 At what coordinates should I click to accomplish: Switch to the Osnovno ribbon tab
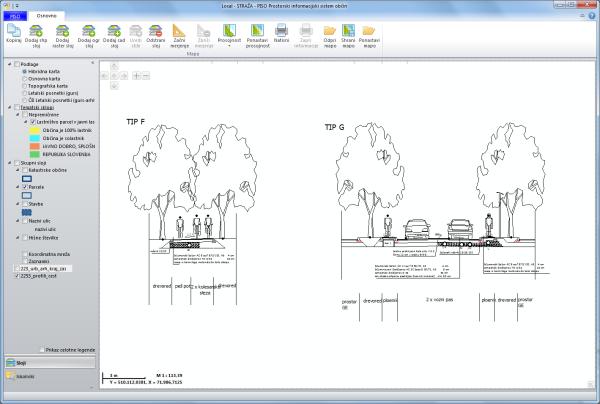pyautogui.click(x=47, y=17)
